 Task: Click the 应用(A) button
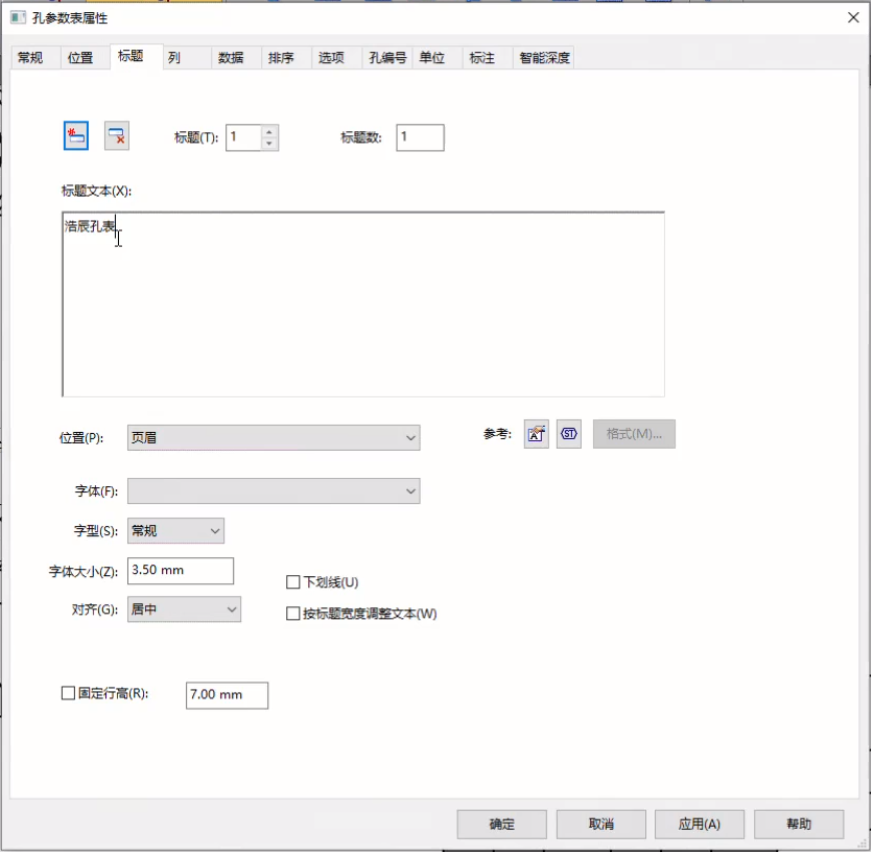click(x=700, y=824)
